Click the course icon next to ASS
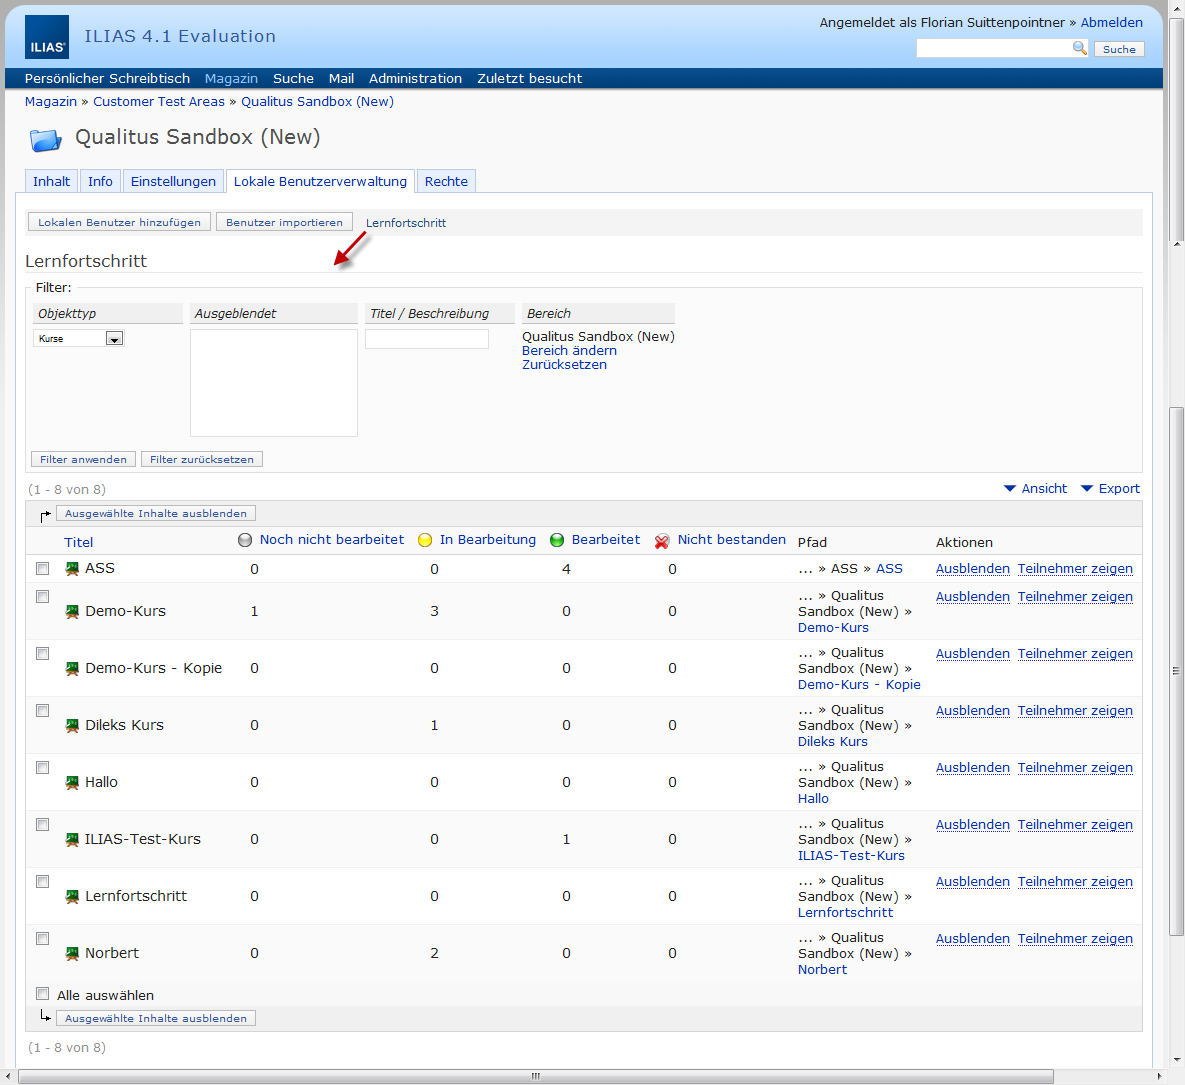The width and height of the screenshot is (1185, 1085). coord(72,569)
